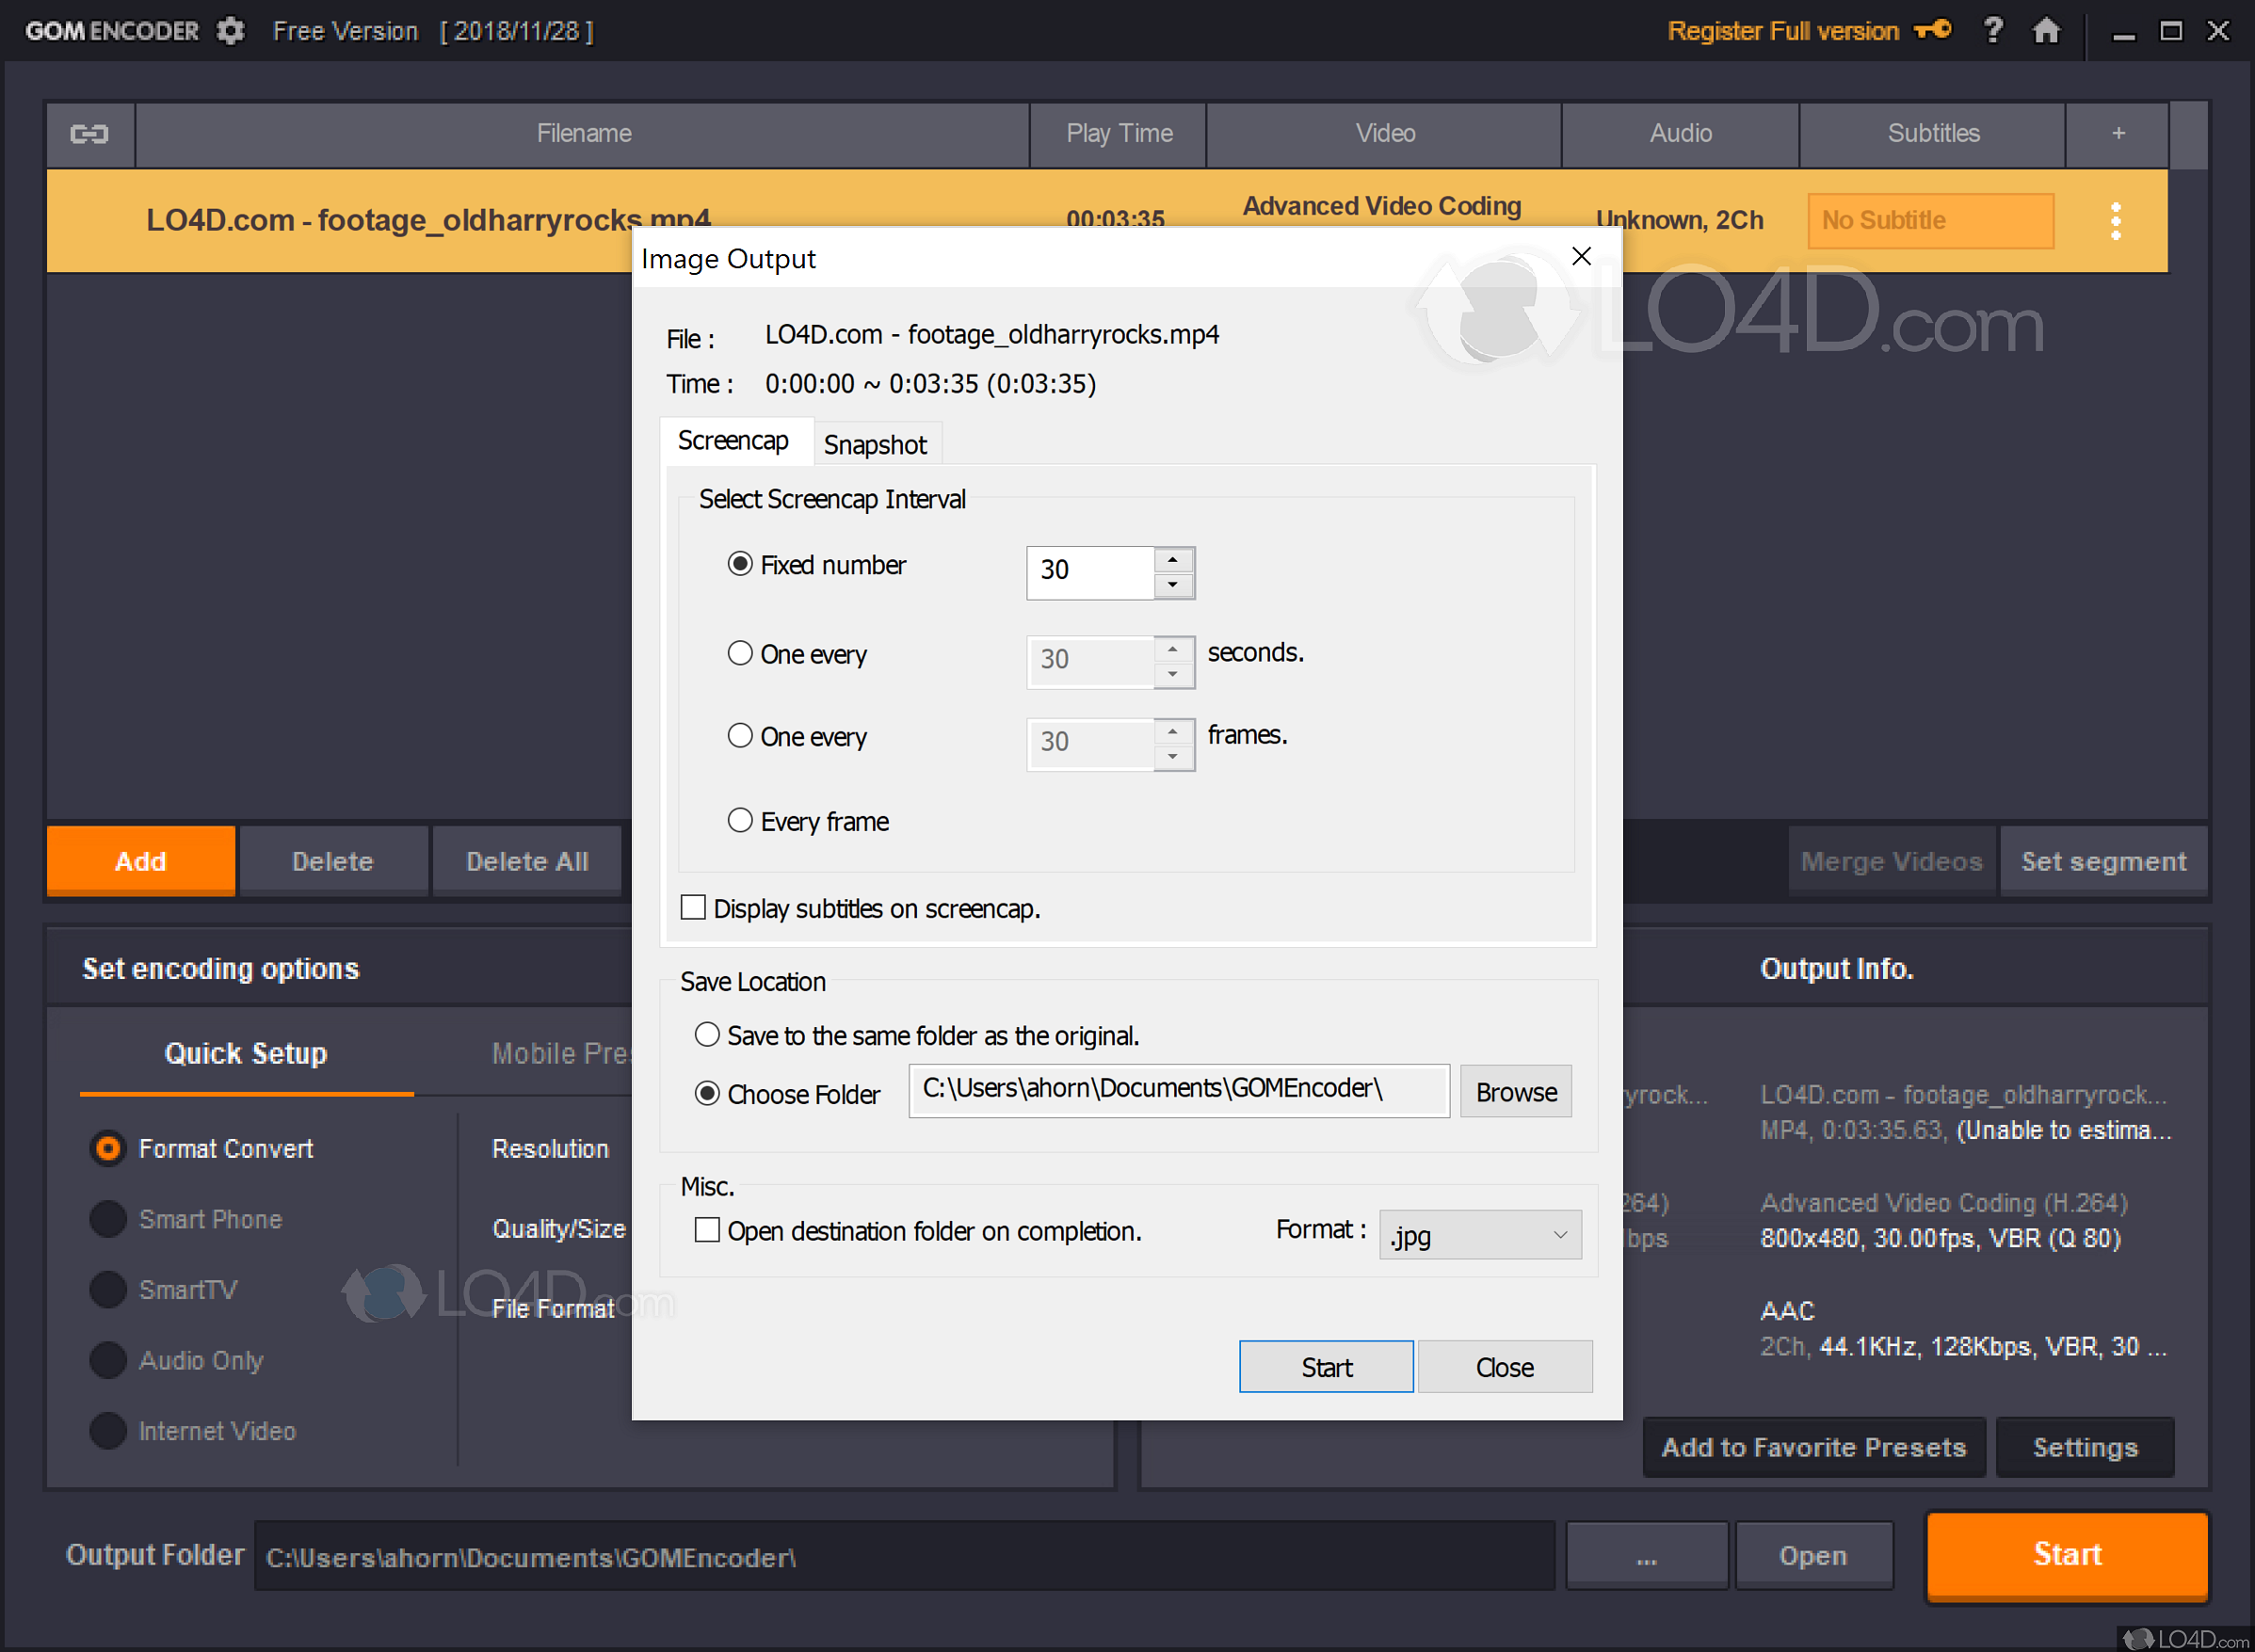Click the Choose Folder path field

tap(1178, 1090)
